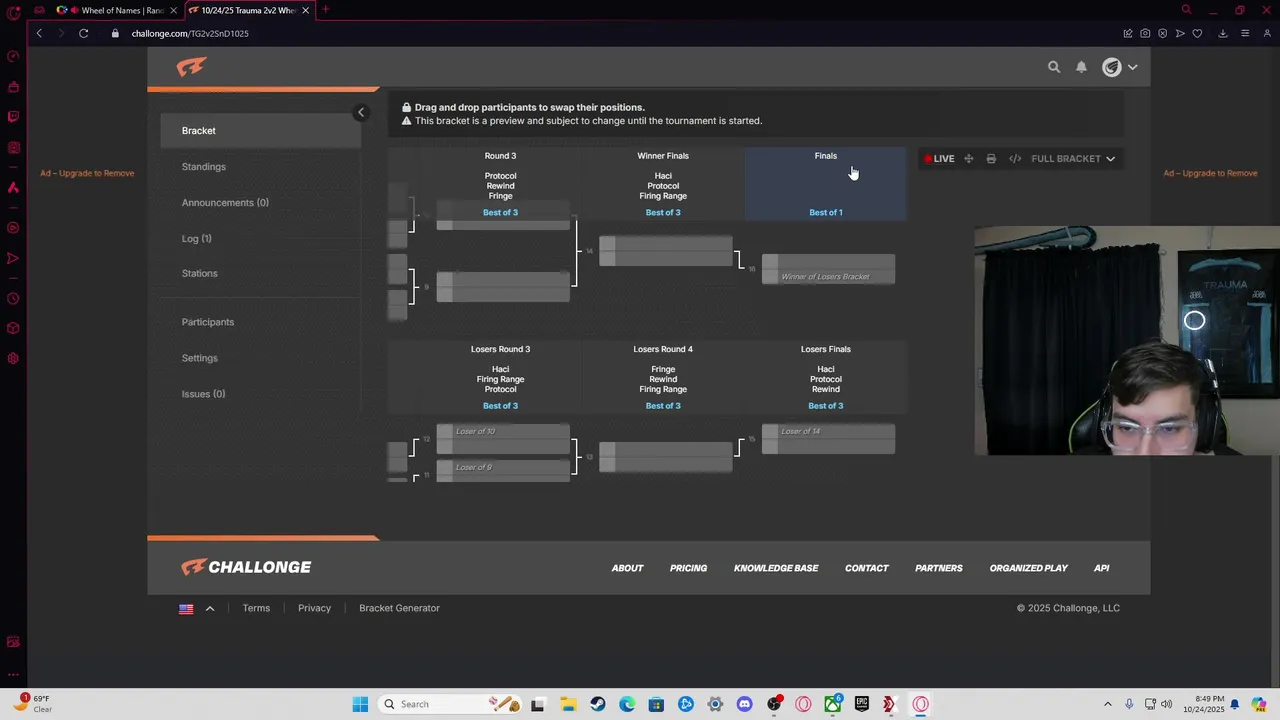Image resolution: width=1280 pixels, height=720 pixels.
Task: Open Discord from the taskbar
Action: pyautogui.click(x=744, y=704)
